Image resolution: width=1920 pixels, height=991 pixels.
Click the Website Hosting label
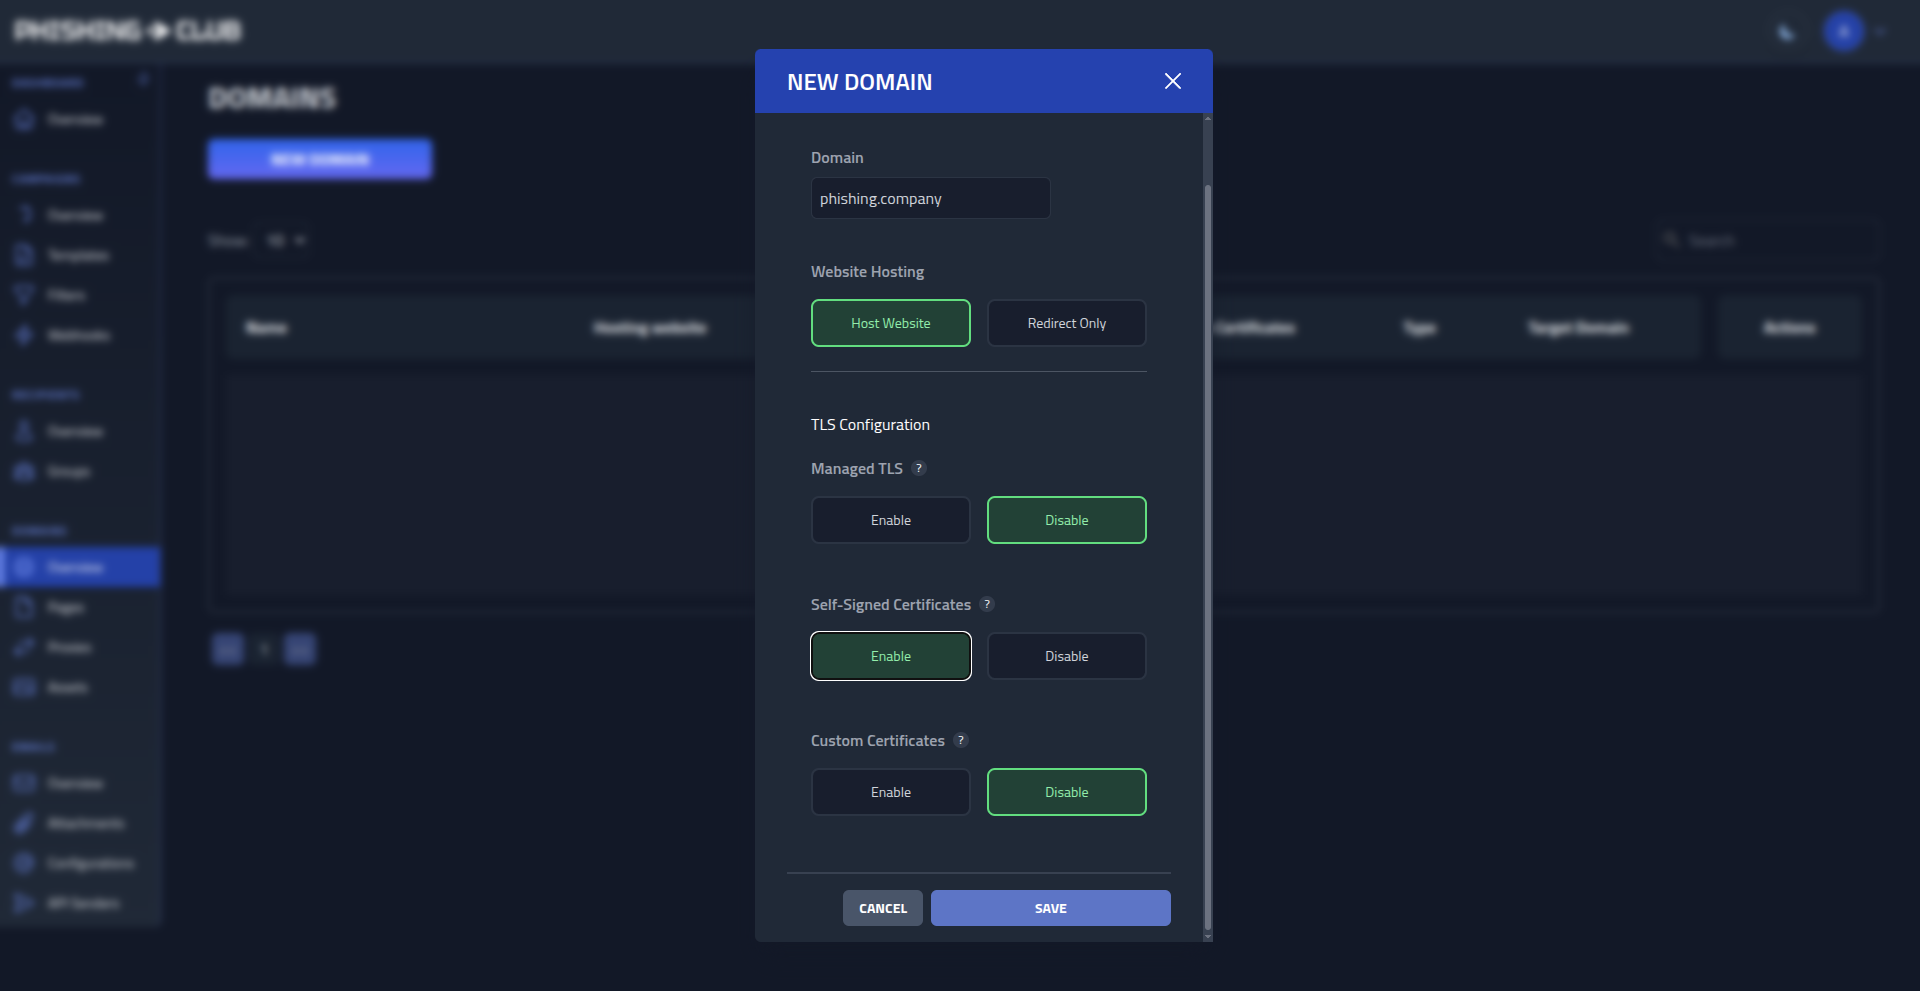(867, 272)
